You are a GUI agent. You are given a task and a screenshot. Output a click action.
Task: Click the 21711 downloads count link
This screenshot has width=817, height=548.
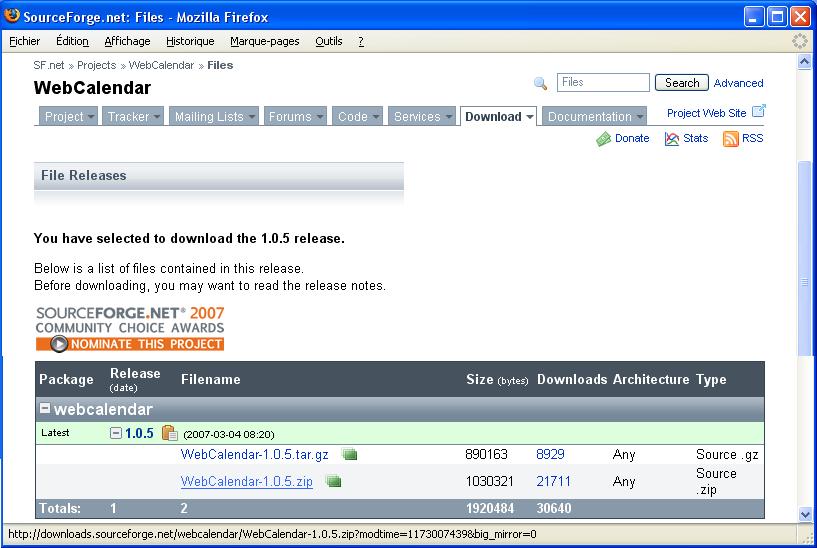coord(553,481)
